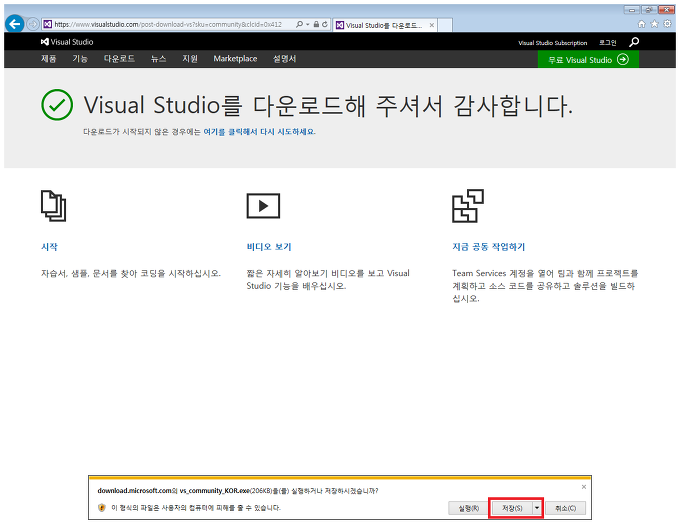Click the heading Visual Studio를 다운로드해 주셔서 감사합니다

click(328, 105)
